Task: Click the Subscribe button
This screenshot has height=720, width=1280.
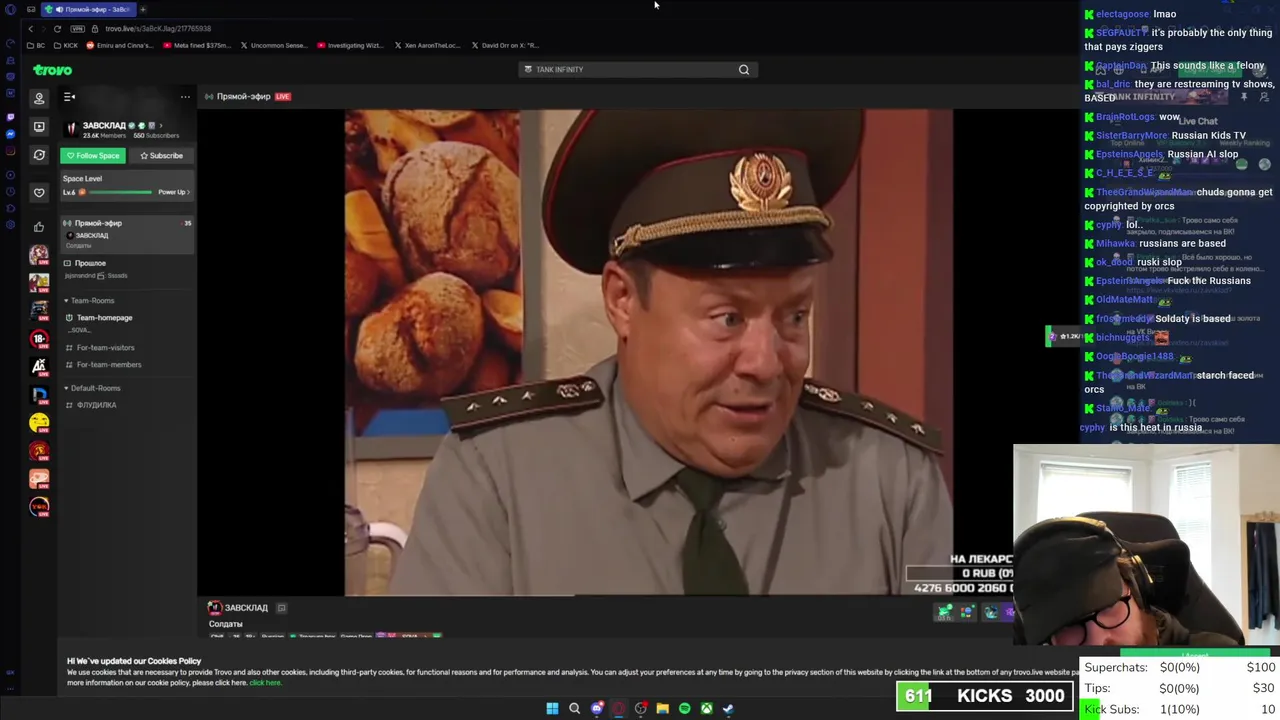Action: pyautogui.click(x=161, y=156)
